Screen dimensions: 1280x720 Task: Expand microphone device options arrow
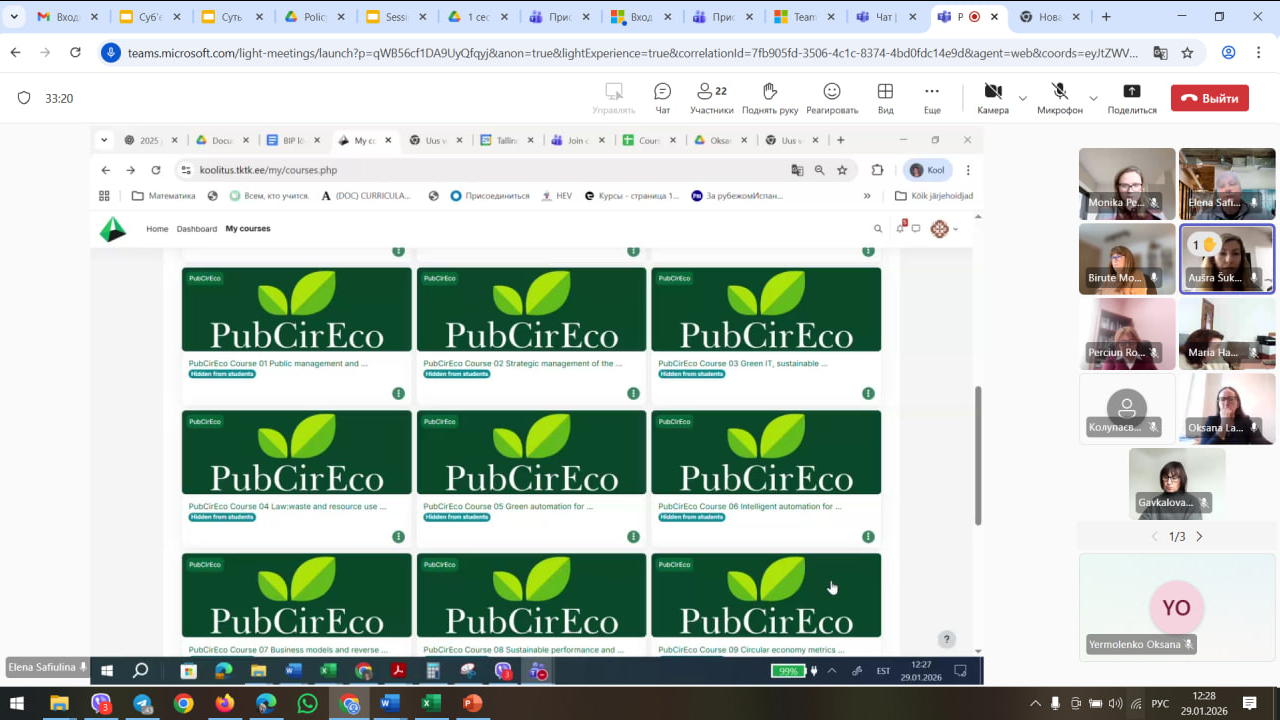click(x=1093, y=98)
